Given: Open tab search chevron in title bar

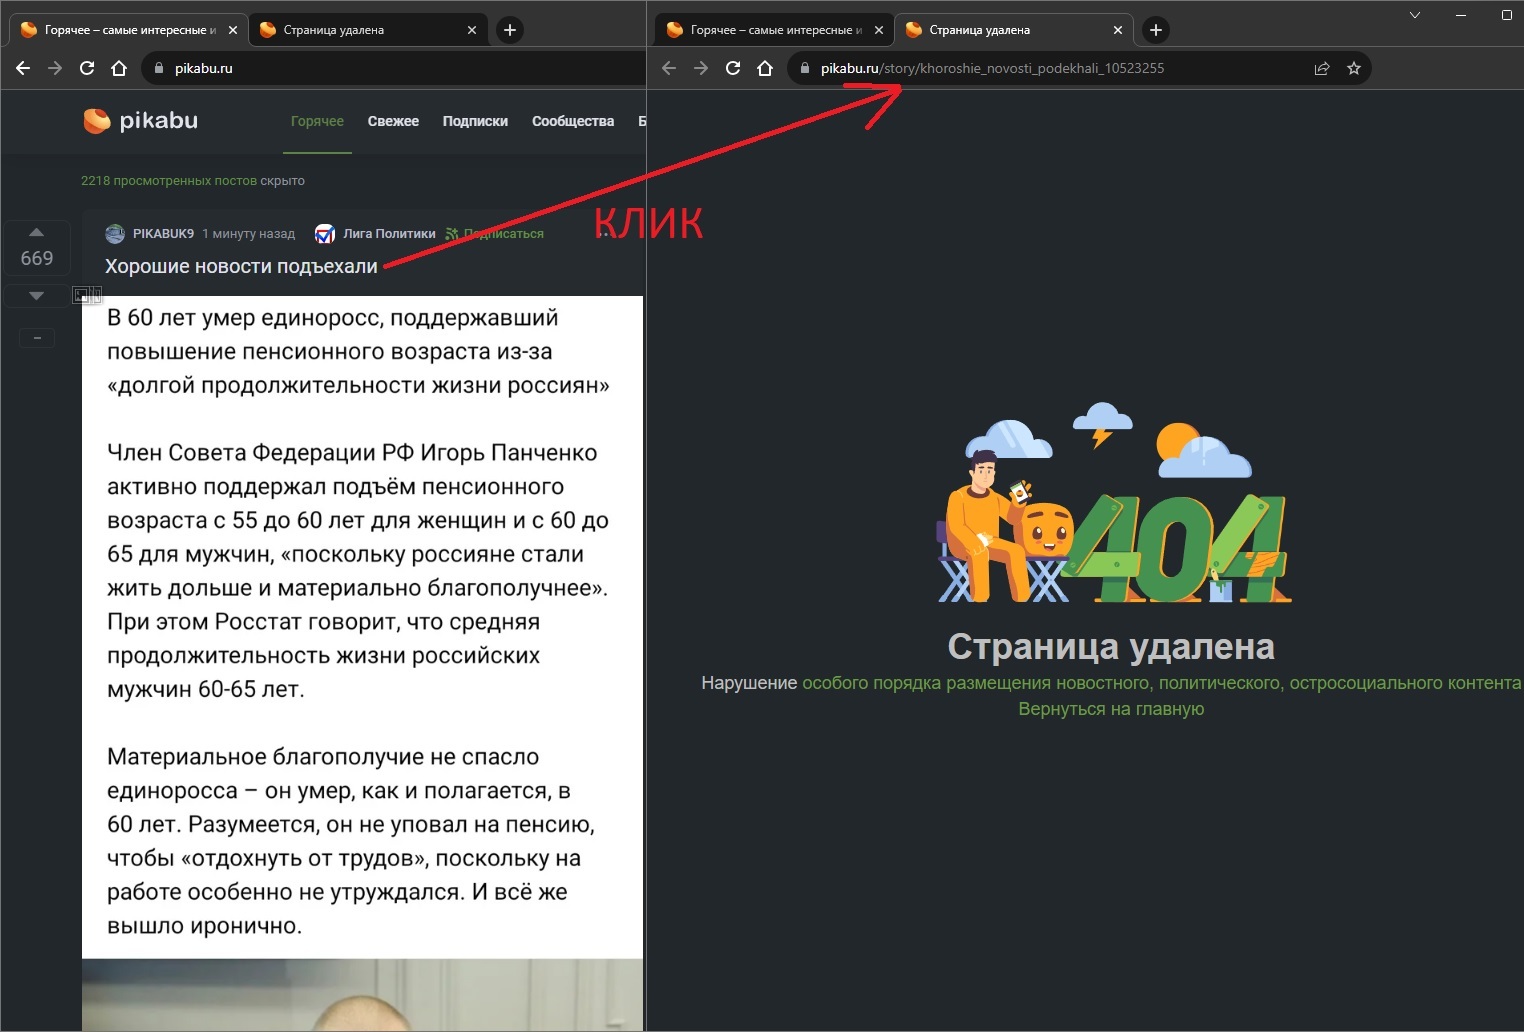Looking at the screenshot, I should coord(1414,15).
